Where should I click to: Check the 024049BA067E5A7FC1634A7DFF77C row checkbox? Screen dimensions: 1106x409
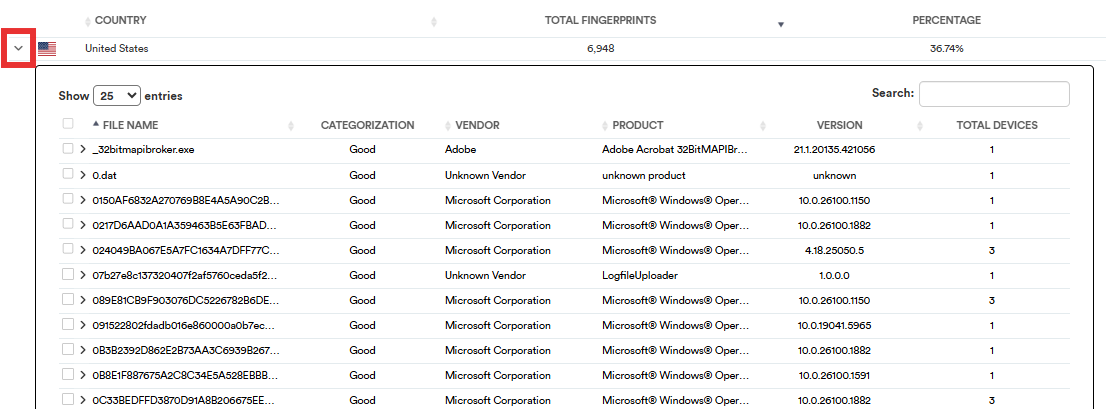[x=68, y=249]
